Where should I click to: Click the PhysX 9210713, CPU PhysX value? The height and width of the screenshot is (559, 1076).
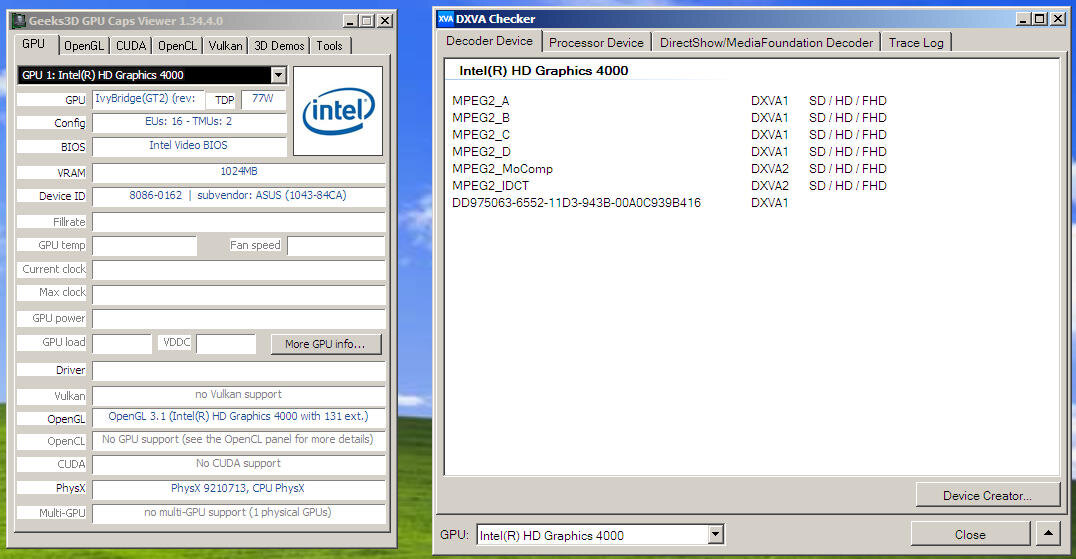click(237, 488)
